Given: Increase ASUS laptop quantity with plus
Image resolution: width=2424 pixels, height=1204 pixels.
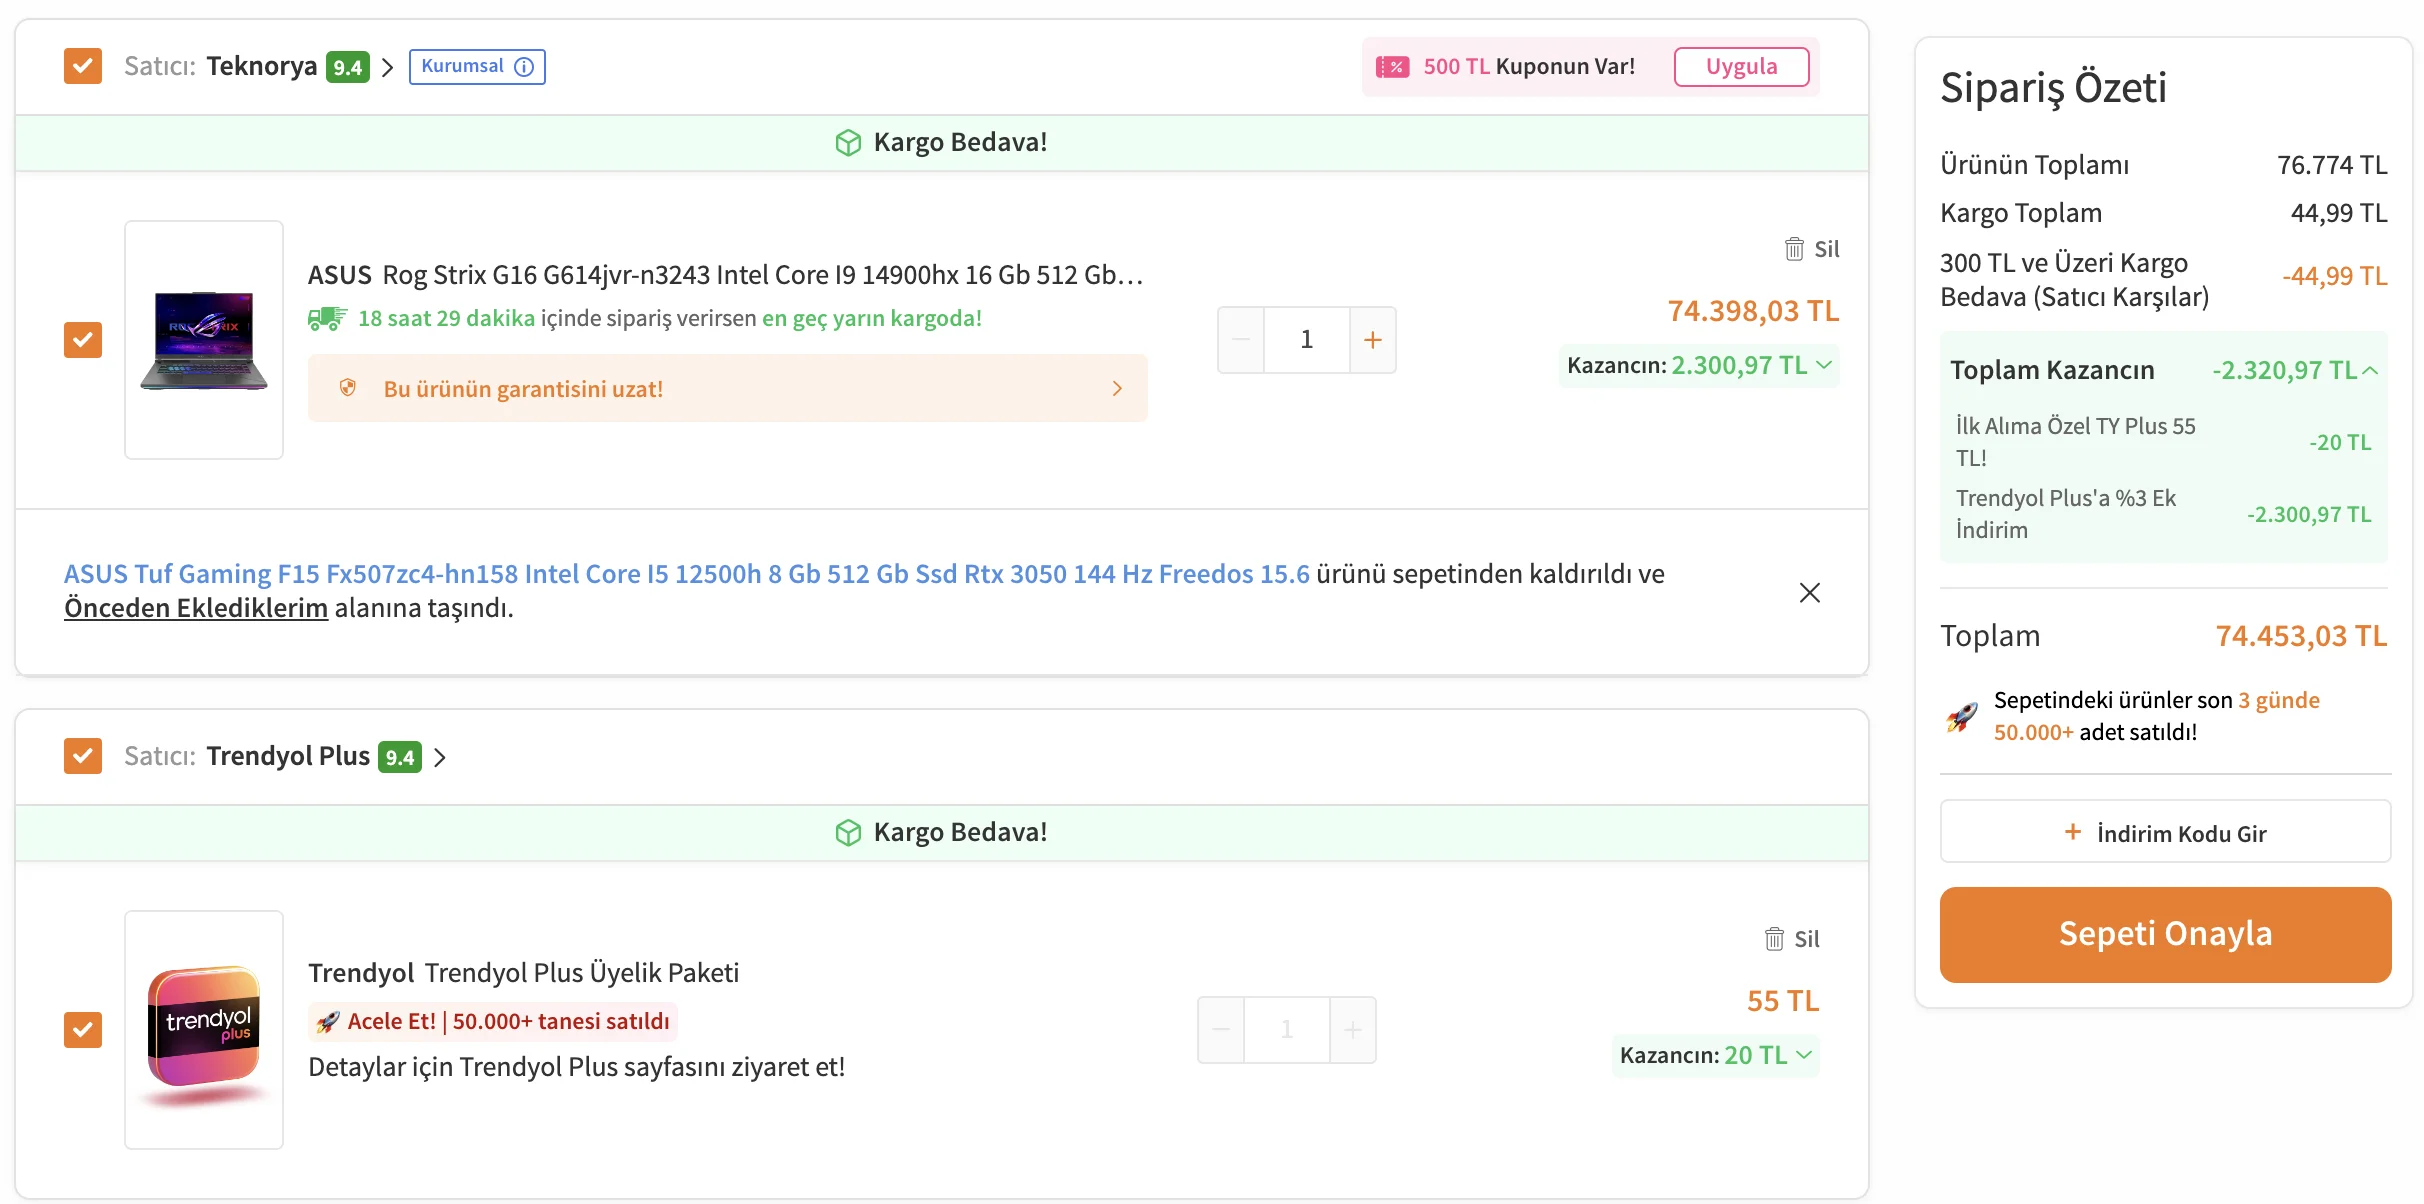Looking at the screenshot, I should pyautogui.click(x=1372, y=340).
